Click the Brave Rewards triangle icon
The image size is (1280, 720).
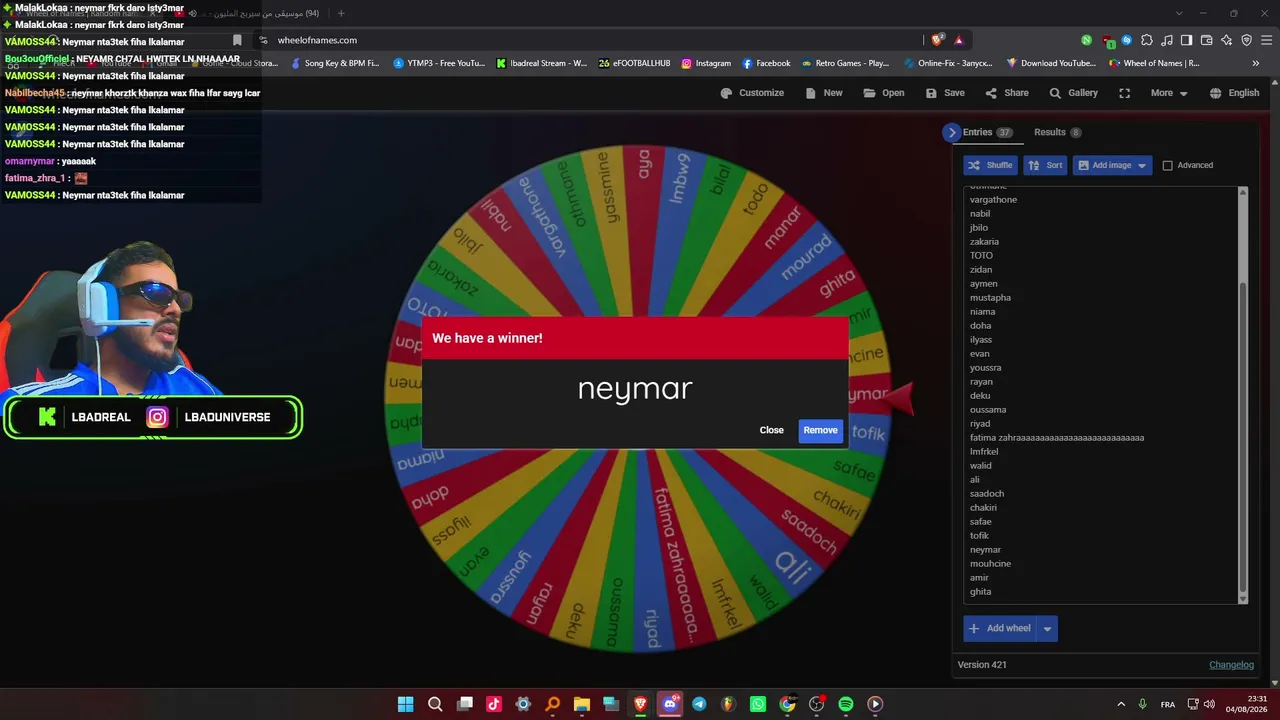pyautogui.click(x=959, y=40)
